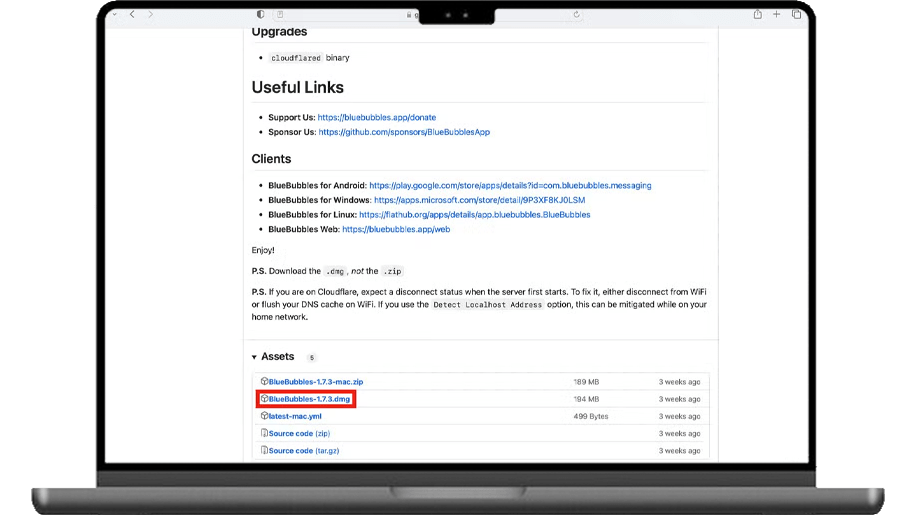Go forward using Safari's forward arrow
Viewport: 900px width, 515px height.
150,14
